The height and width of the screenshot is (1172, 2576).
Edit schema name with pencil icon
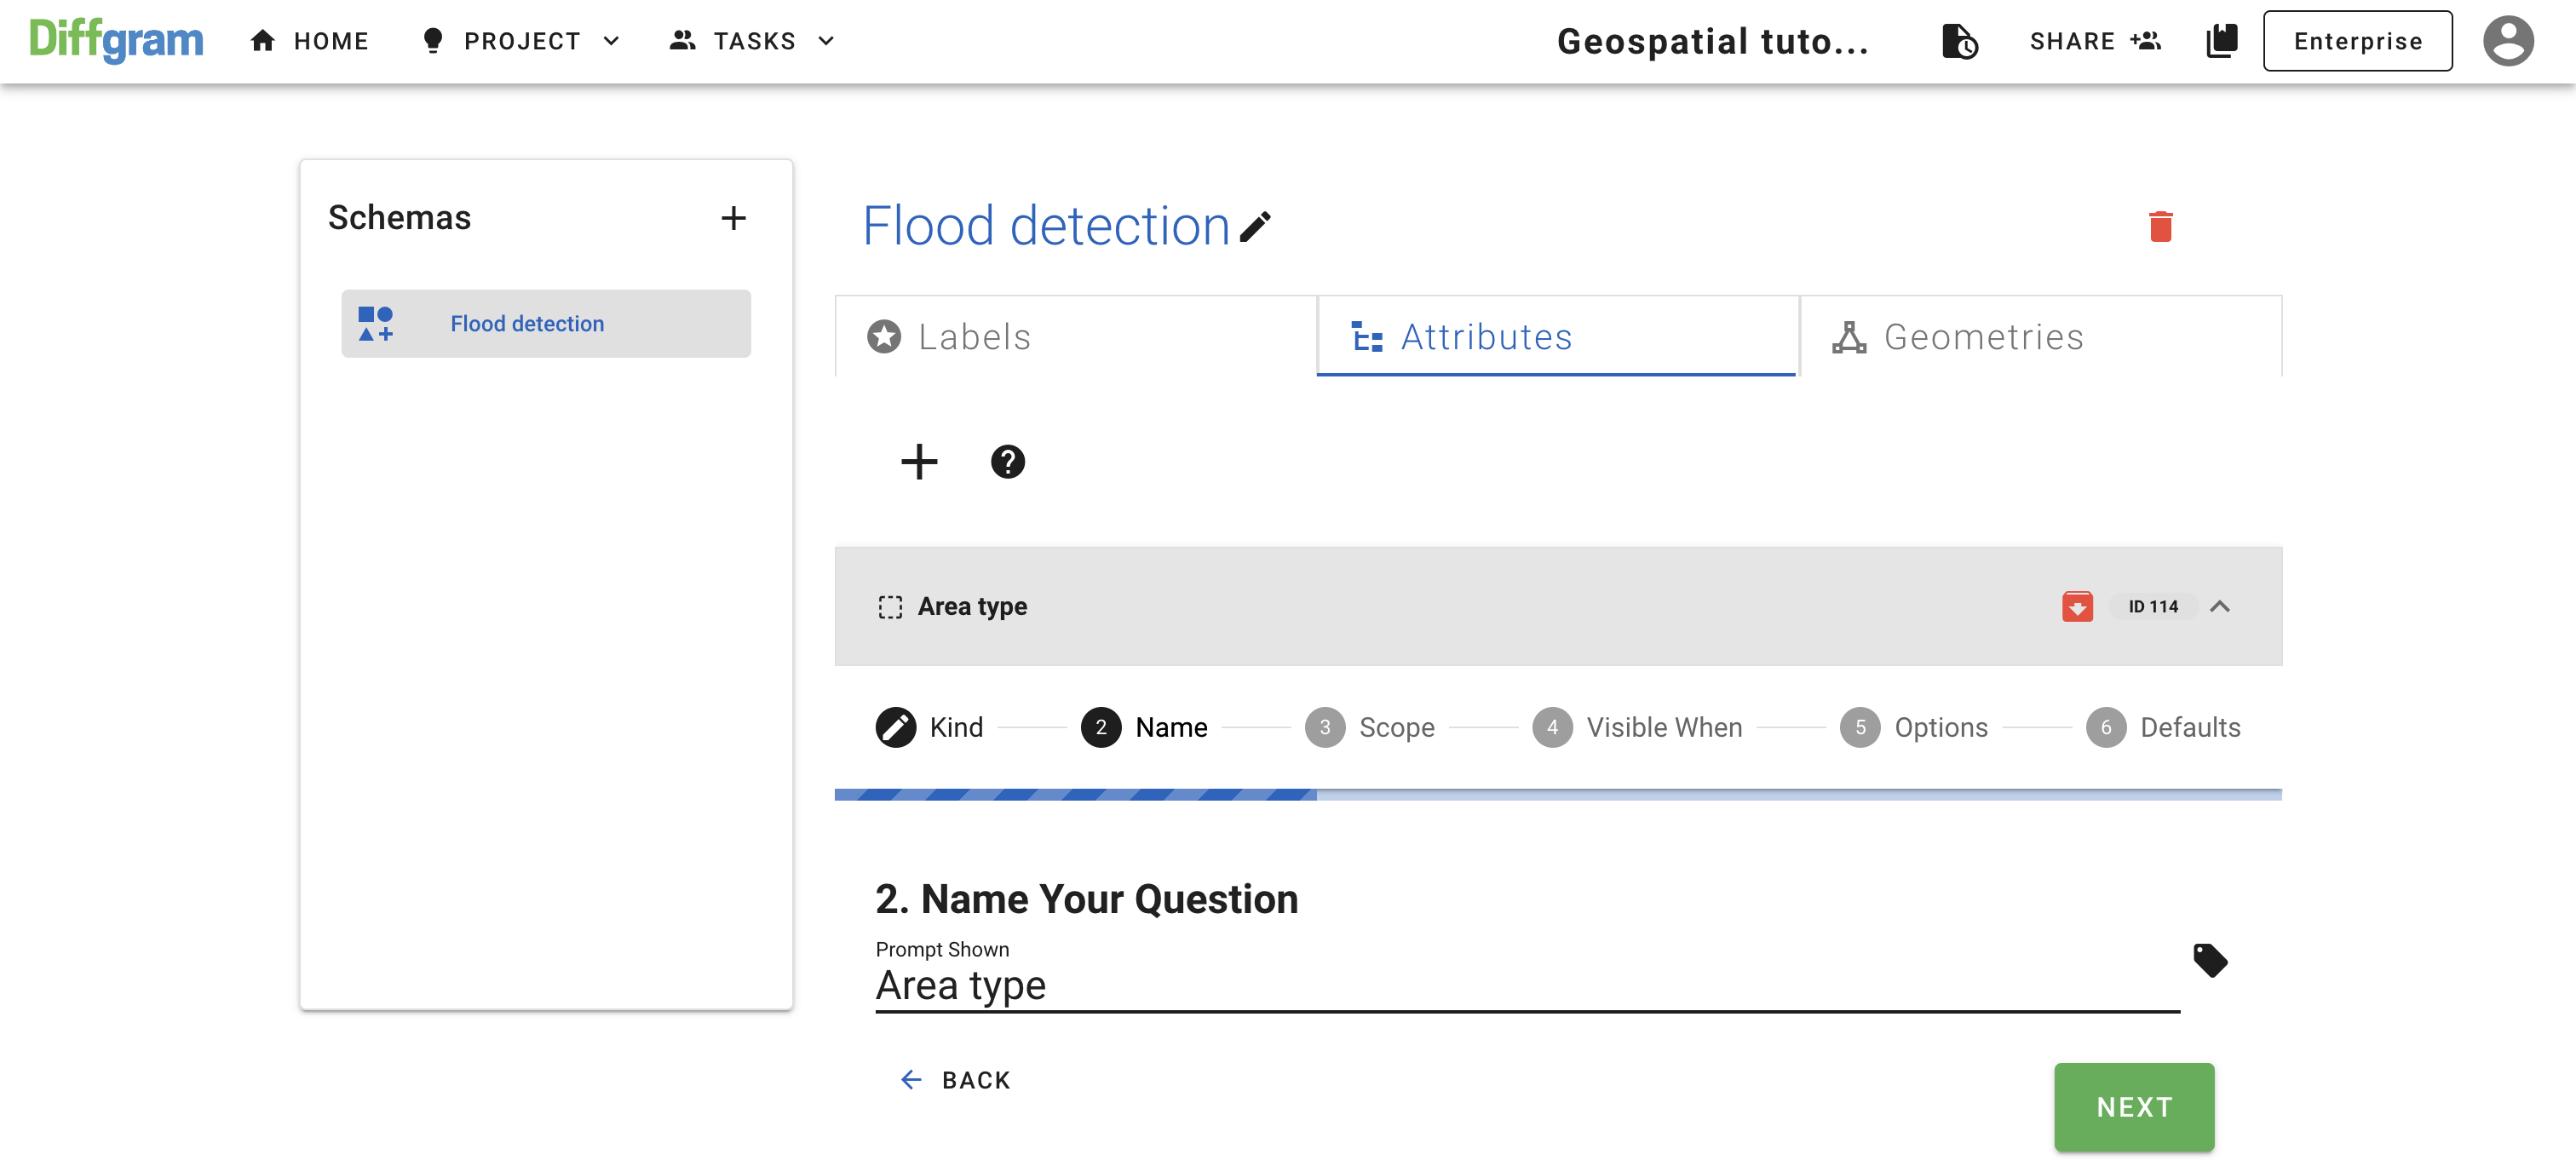[1256, 226]
